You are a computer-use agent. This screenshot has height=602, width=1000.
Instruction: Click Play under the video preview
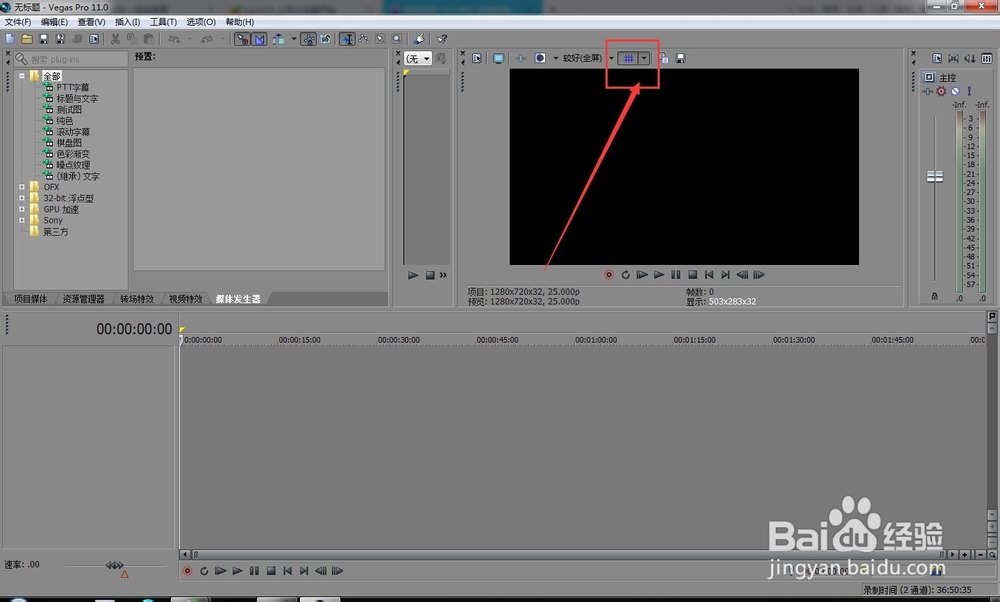point(659,275)
